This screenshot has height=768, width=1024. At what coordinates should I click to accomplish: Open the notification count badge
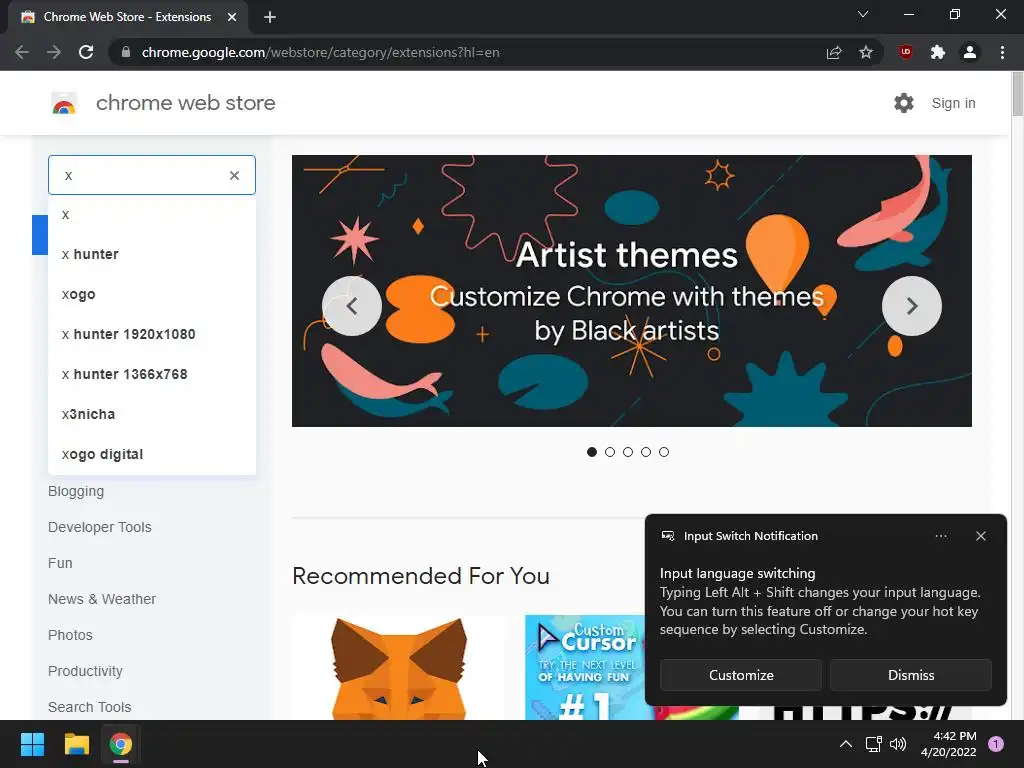[996, 744]
